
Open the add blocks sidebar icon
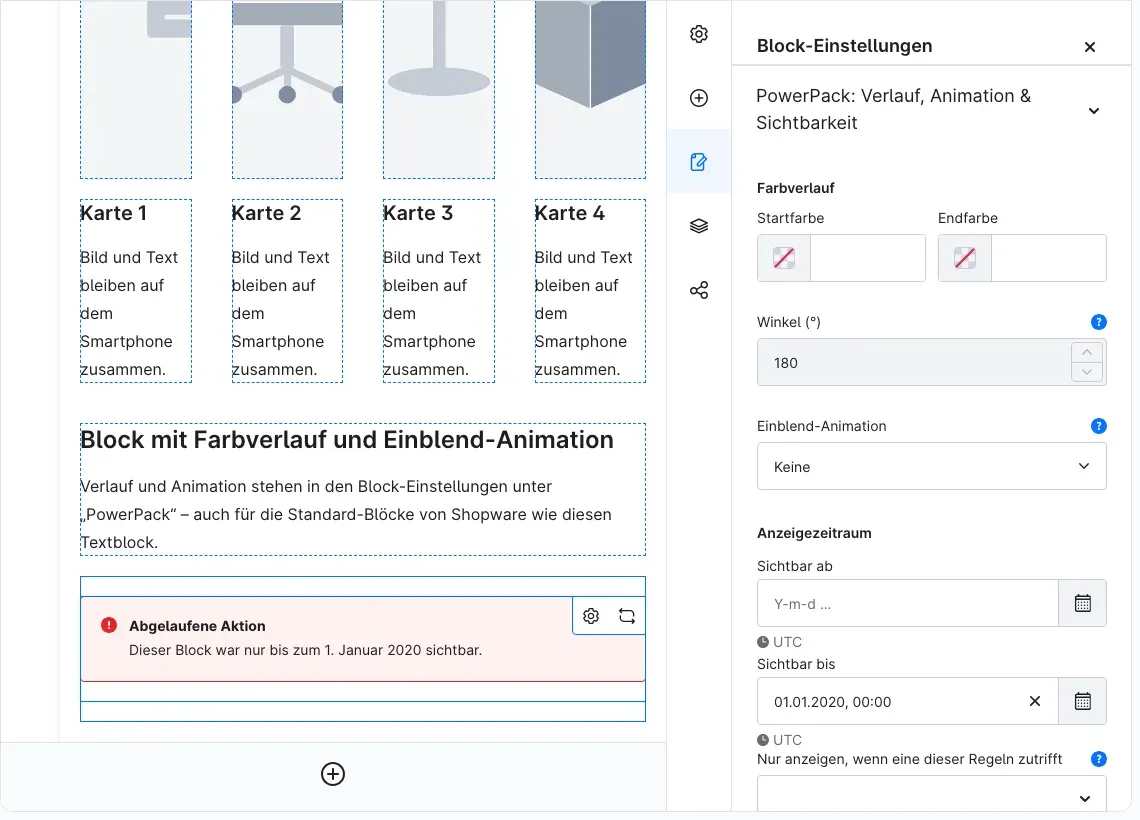[x=699, y=98]
